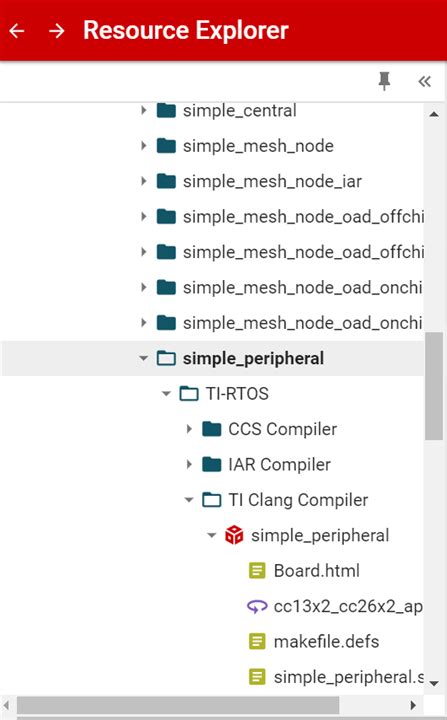Image resolution: width=447 pixels, height=720 pixels.
Task: Expand the IAR Compiler folder
Action: 189,464
